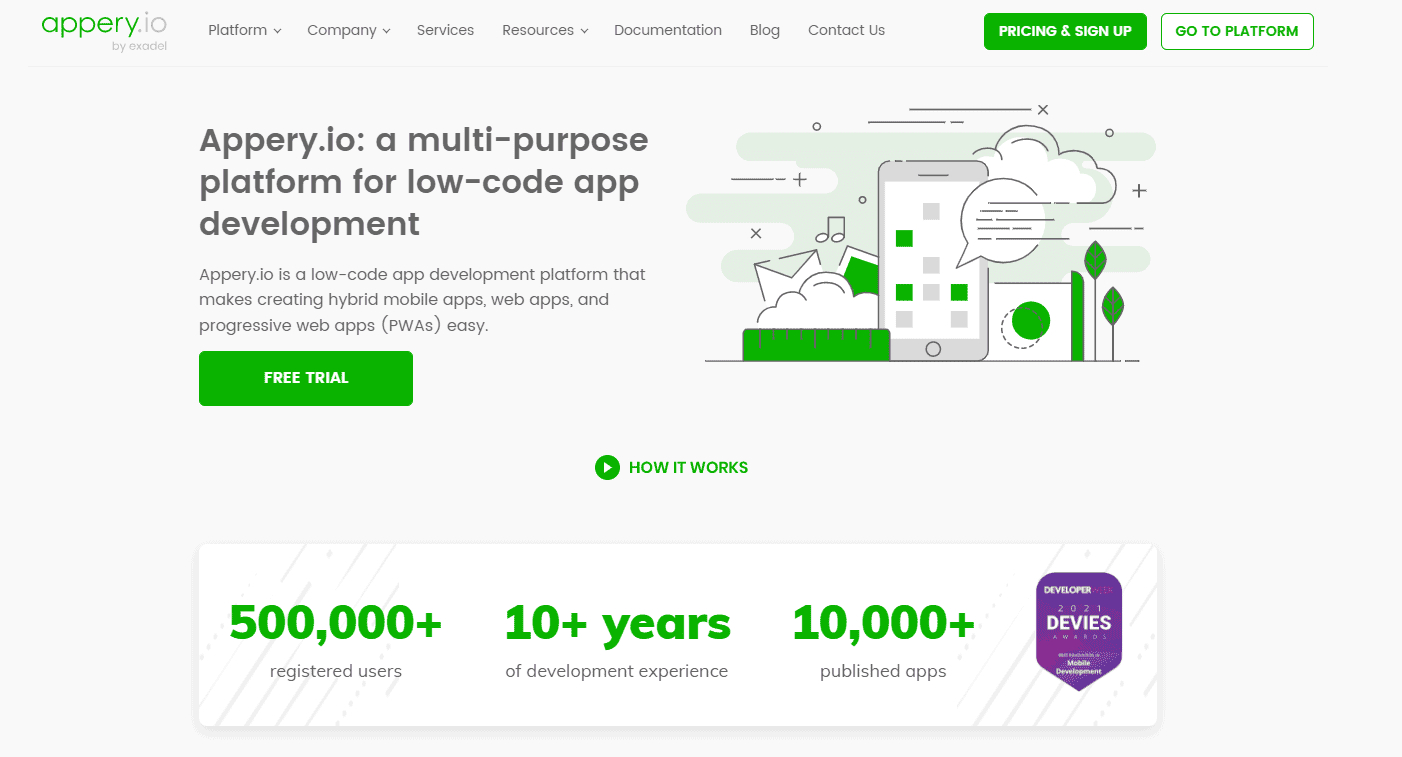Open the Contact Us page
The width and height of the screenshot is (1402, 757).
click(x=846, y=30)
